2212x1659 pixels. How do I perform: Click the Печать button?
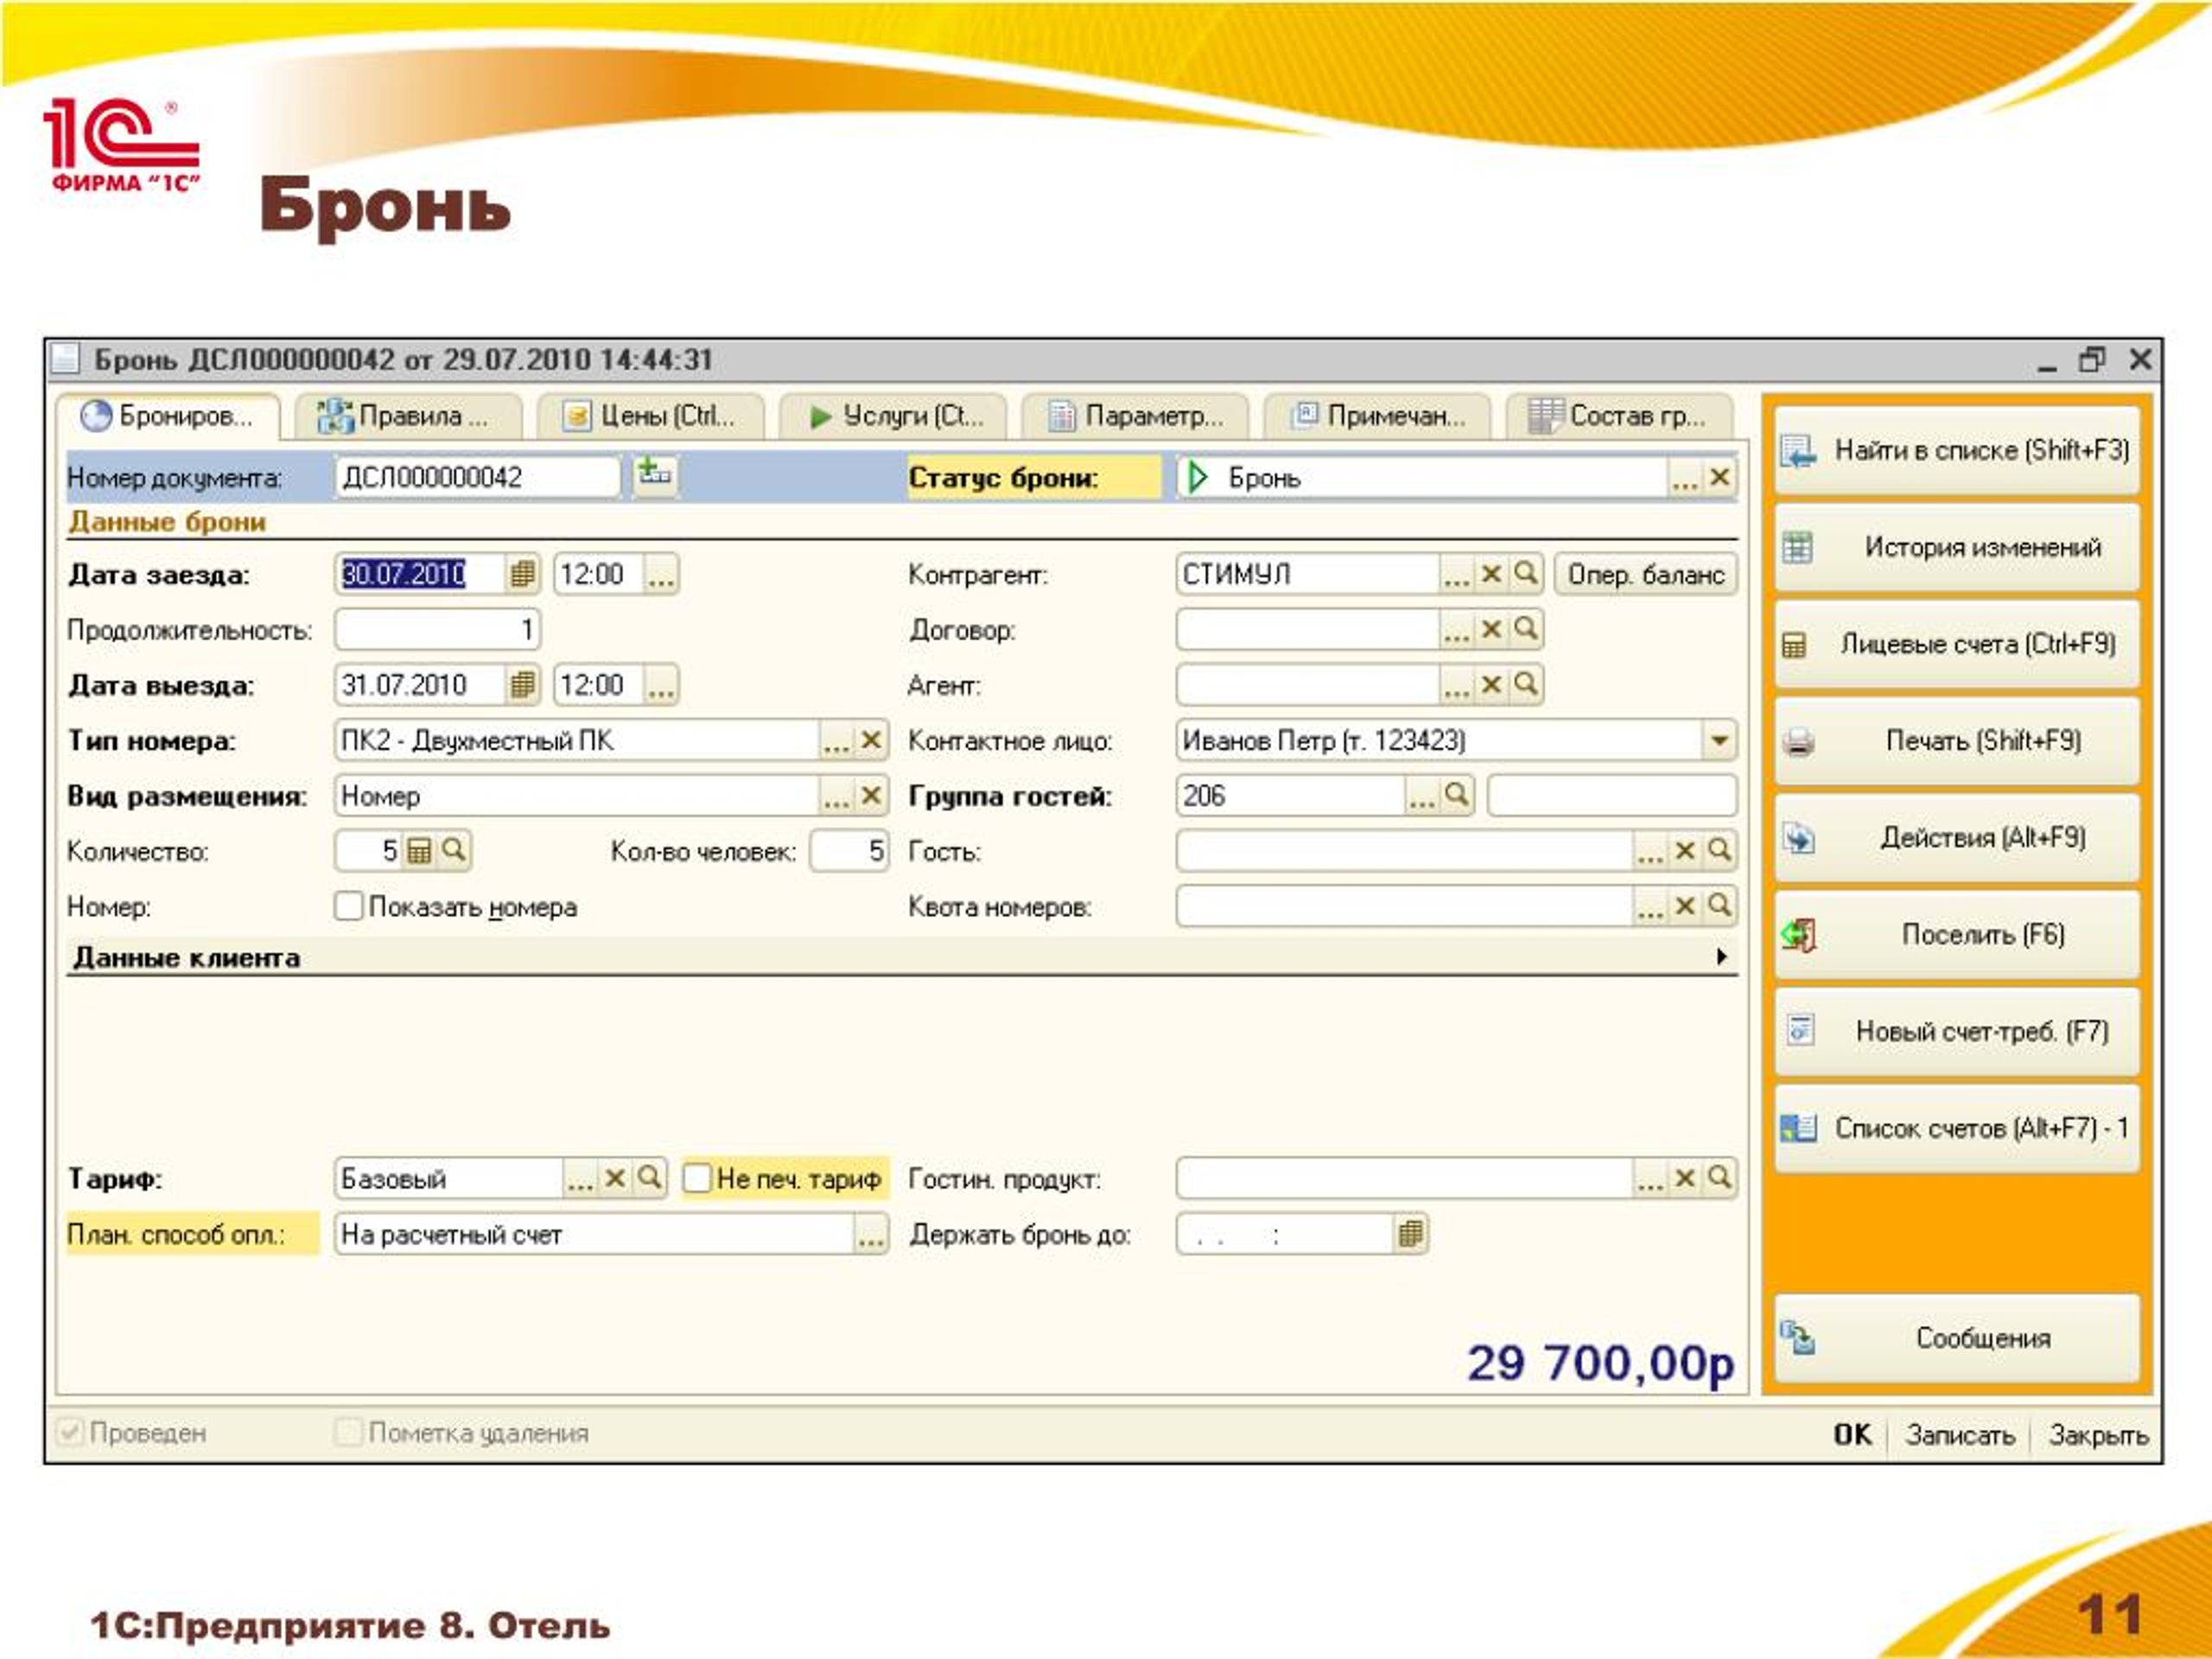1957,741
